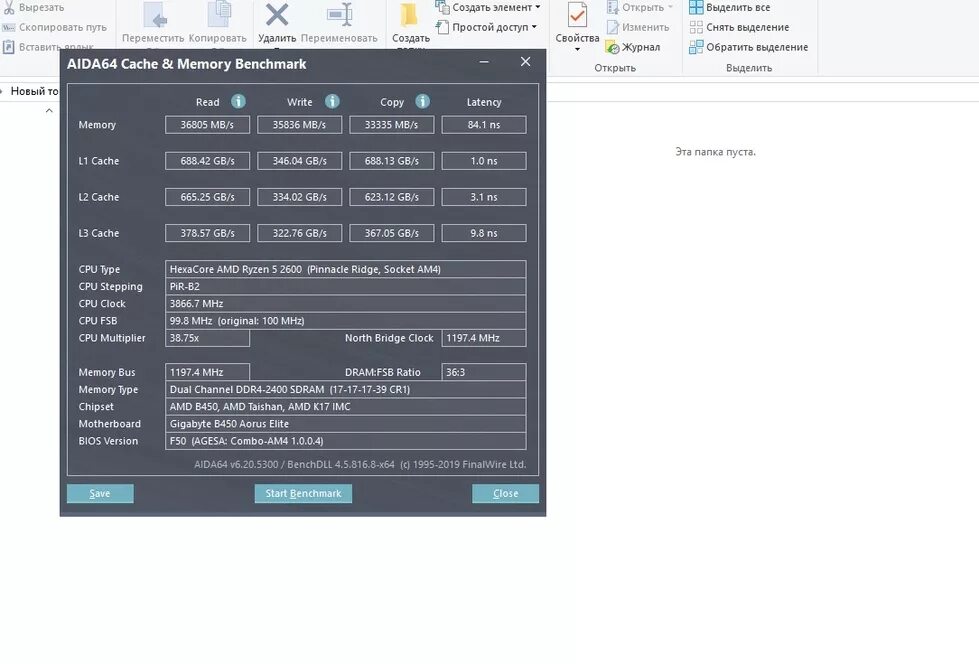The width and height of the screenshot is (979, 664).
Task: Click the Memory Write value 35836 MB/s
Action: coord(300,125)
